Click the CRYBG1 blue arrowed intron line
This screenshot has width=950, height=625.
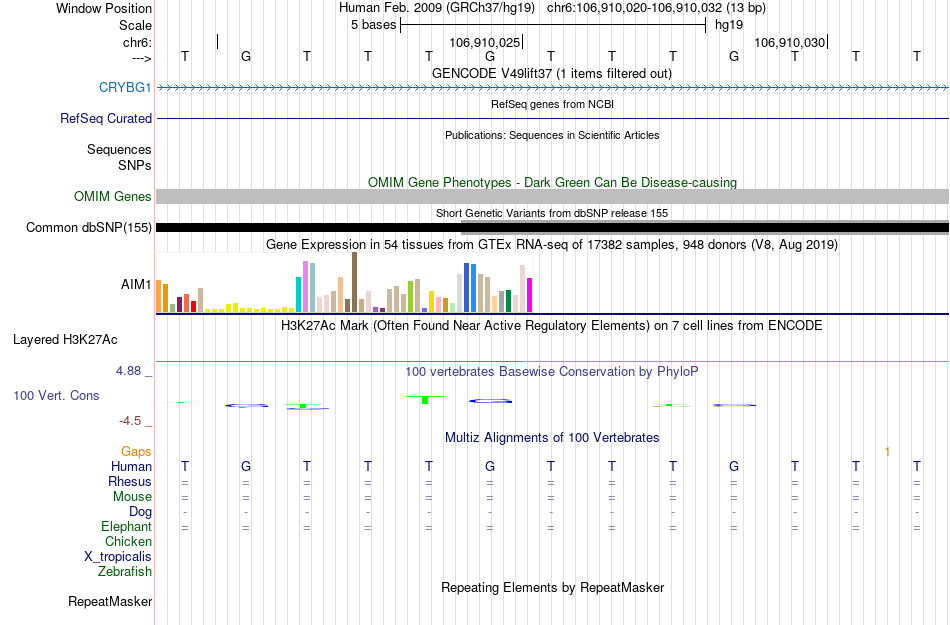(x=552, y=88)
